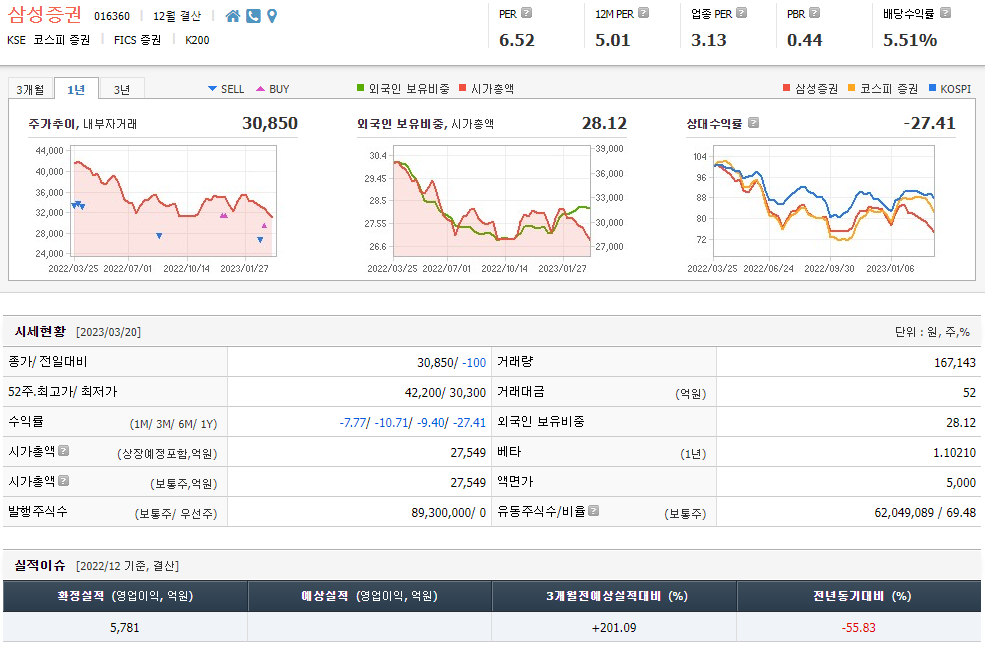Screen dimensions: 985x650
Task: Click PER value 6.52
Action: tap(517, 40)
